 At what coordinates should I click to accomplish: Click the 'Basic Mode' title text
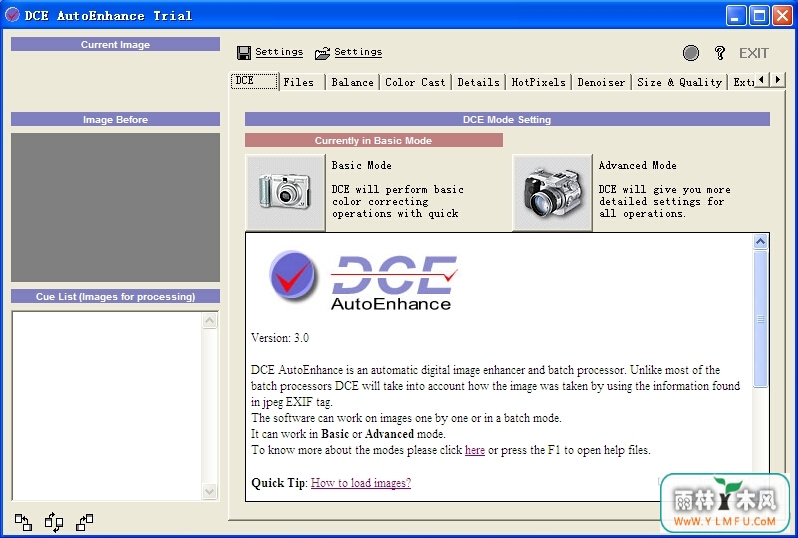pyautogui.click(x=361, y=165)
